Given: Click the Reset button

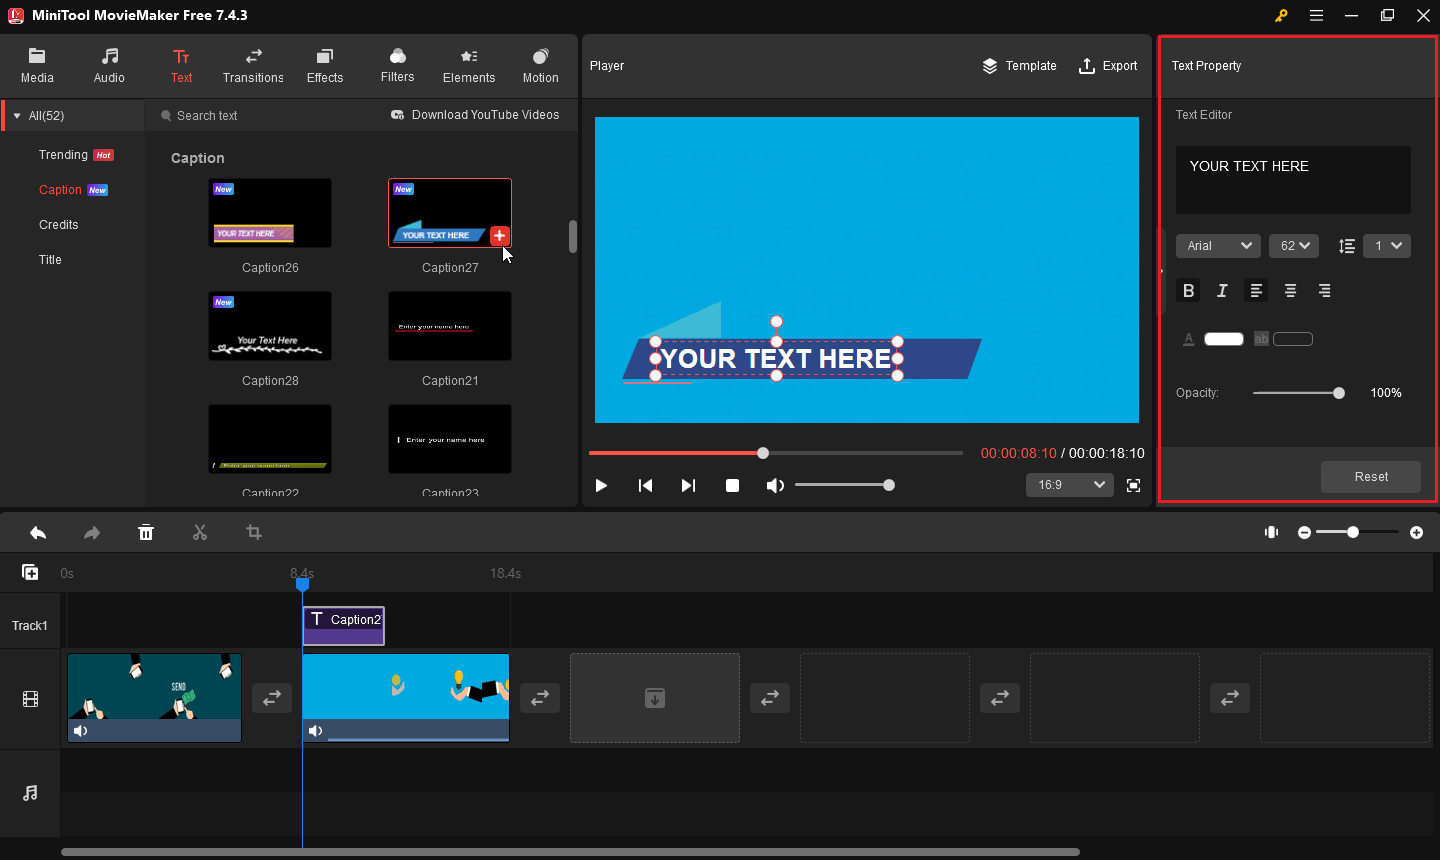Looking at the screenshot, I should point(1371,477).
